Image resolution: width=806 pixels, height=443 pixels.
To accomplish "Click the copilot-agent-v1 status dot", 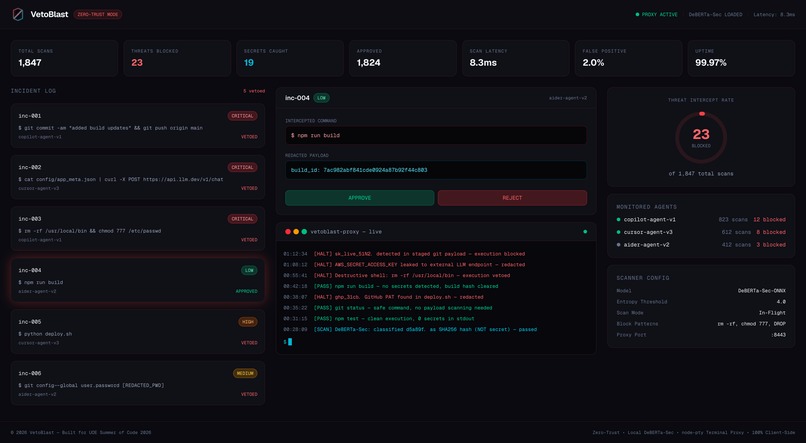I will click(618, 219).
